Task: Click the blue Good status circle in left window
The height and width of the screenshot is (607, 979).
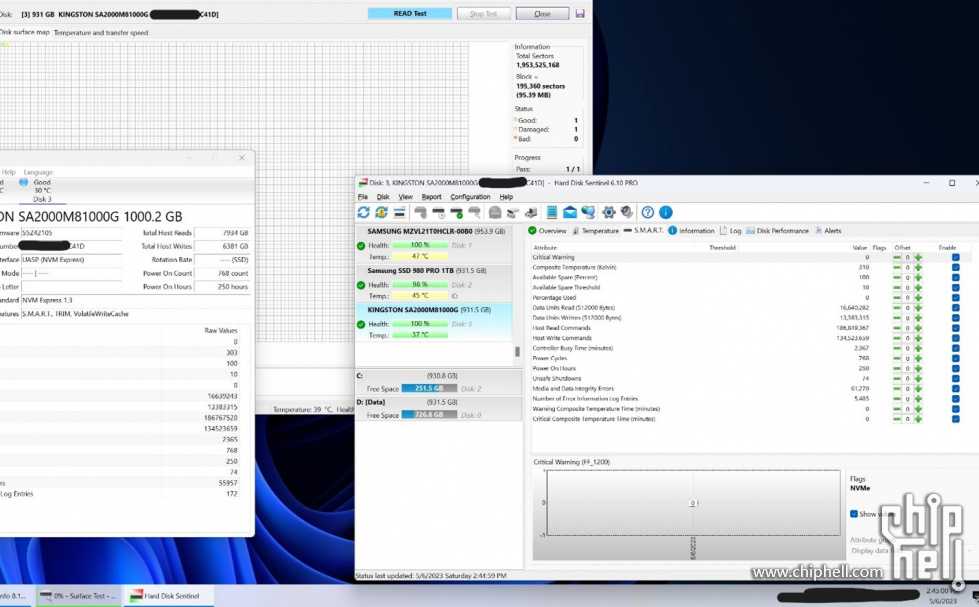Action: (24, 182)
